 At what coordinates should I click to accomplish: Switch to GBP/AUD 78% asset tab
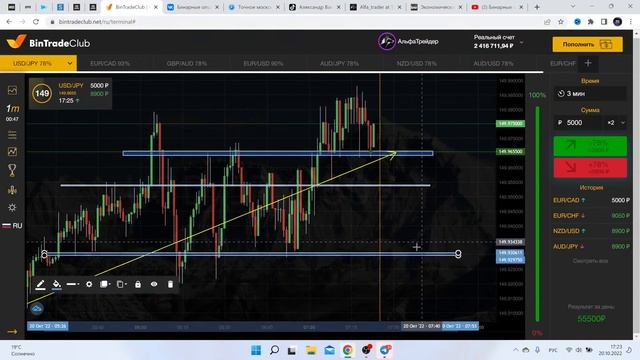click(x=187, y=63)
